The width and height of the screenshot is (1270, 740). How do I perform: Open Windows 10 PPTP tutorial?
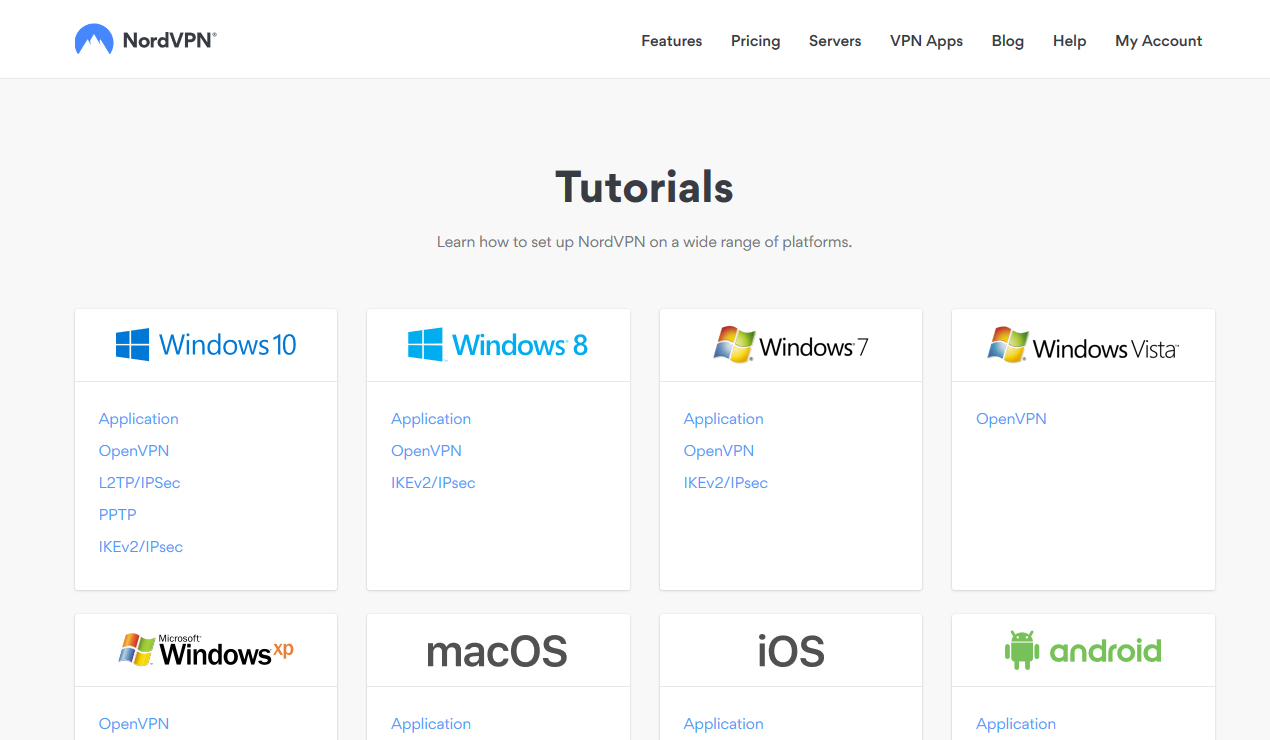(x=118, y=515)
